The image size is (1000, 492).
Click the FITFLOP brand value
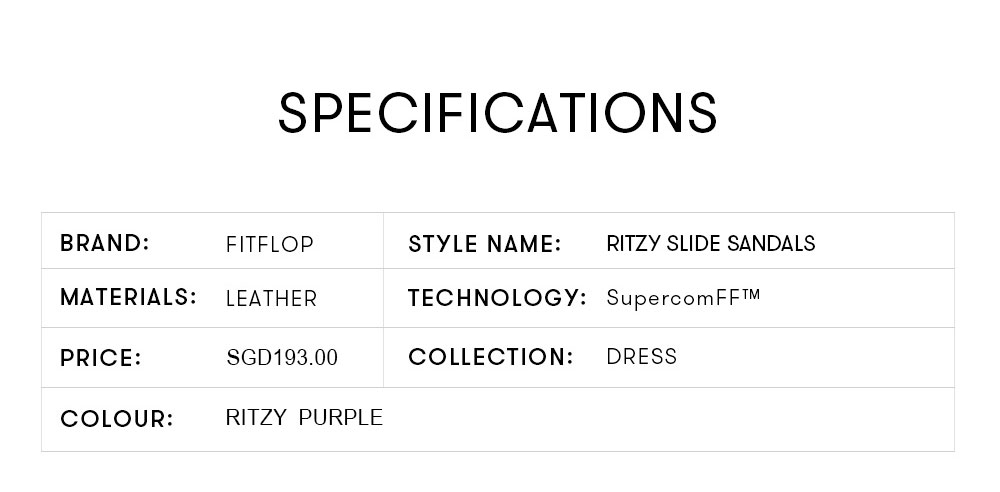pos(270,244)
